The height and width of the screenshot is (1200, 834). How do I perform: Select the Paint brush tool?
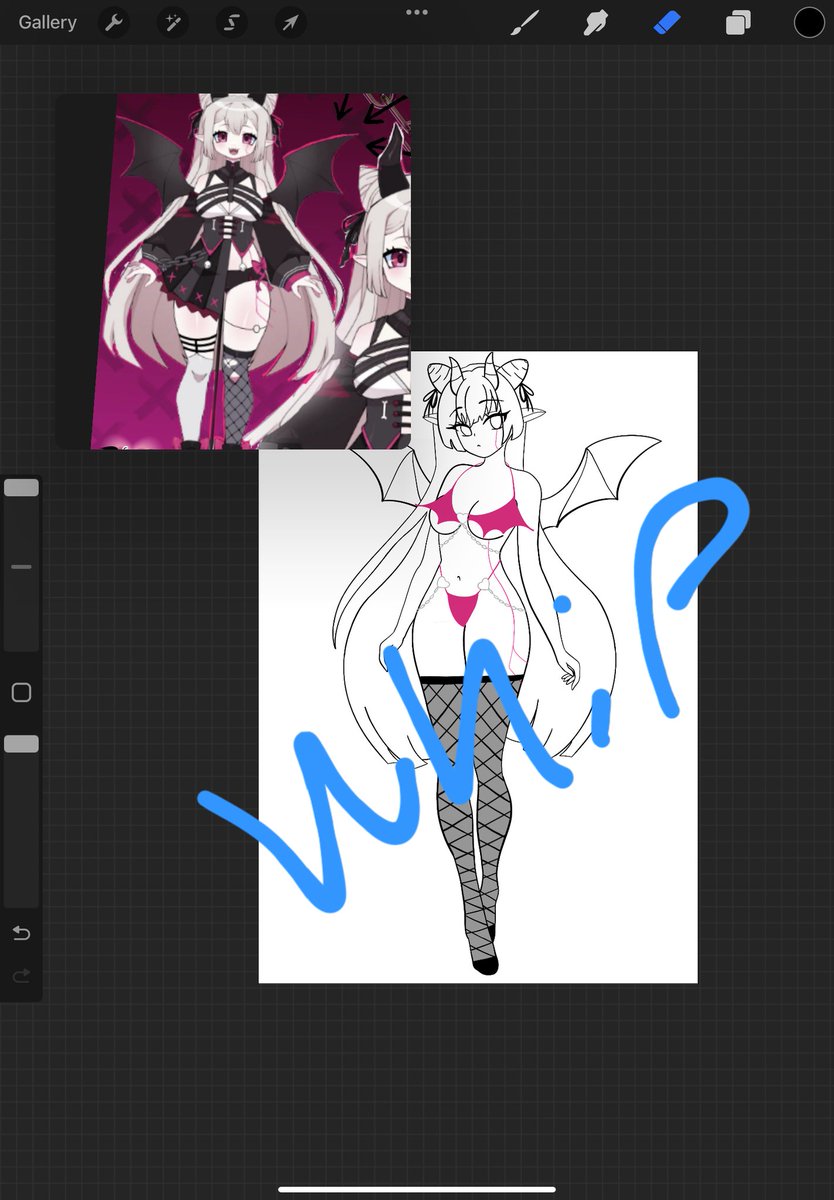tap(525, 22)
